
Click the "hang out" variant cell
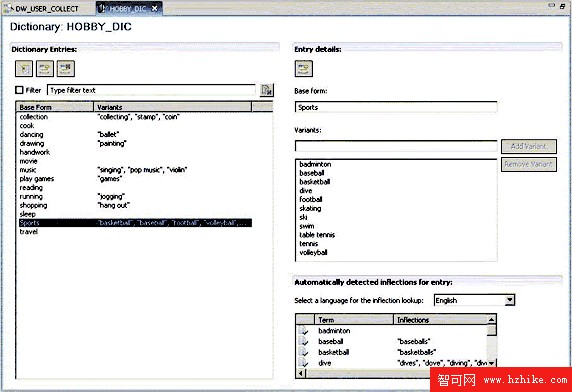pos(113,205)
